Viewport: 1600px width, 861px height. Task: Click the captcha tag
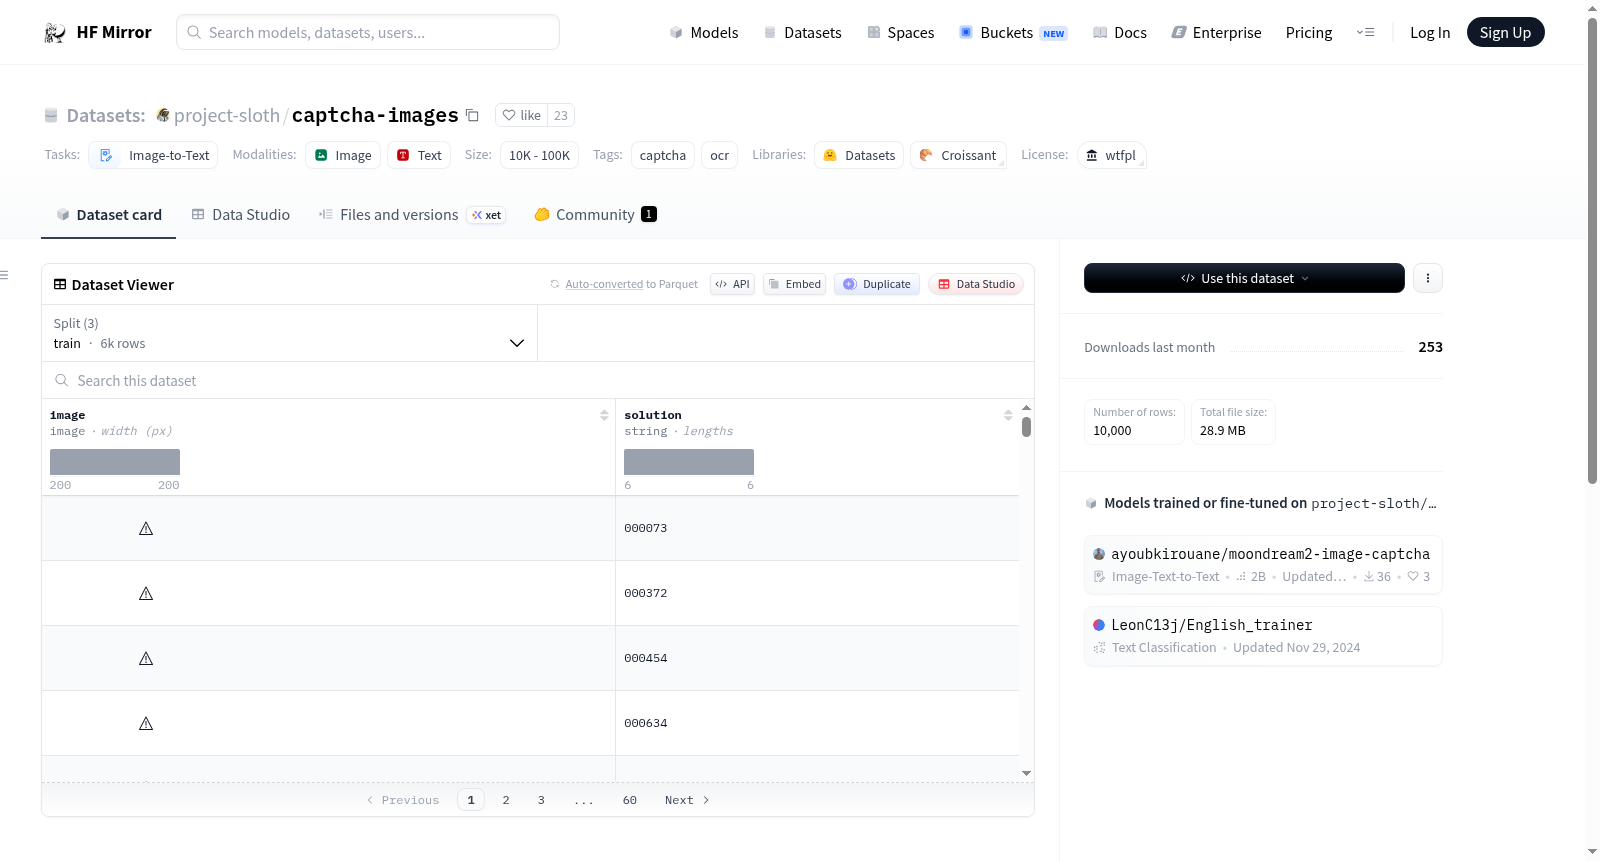[x=663, y=155]
